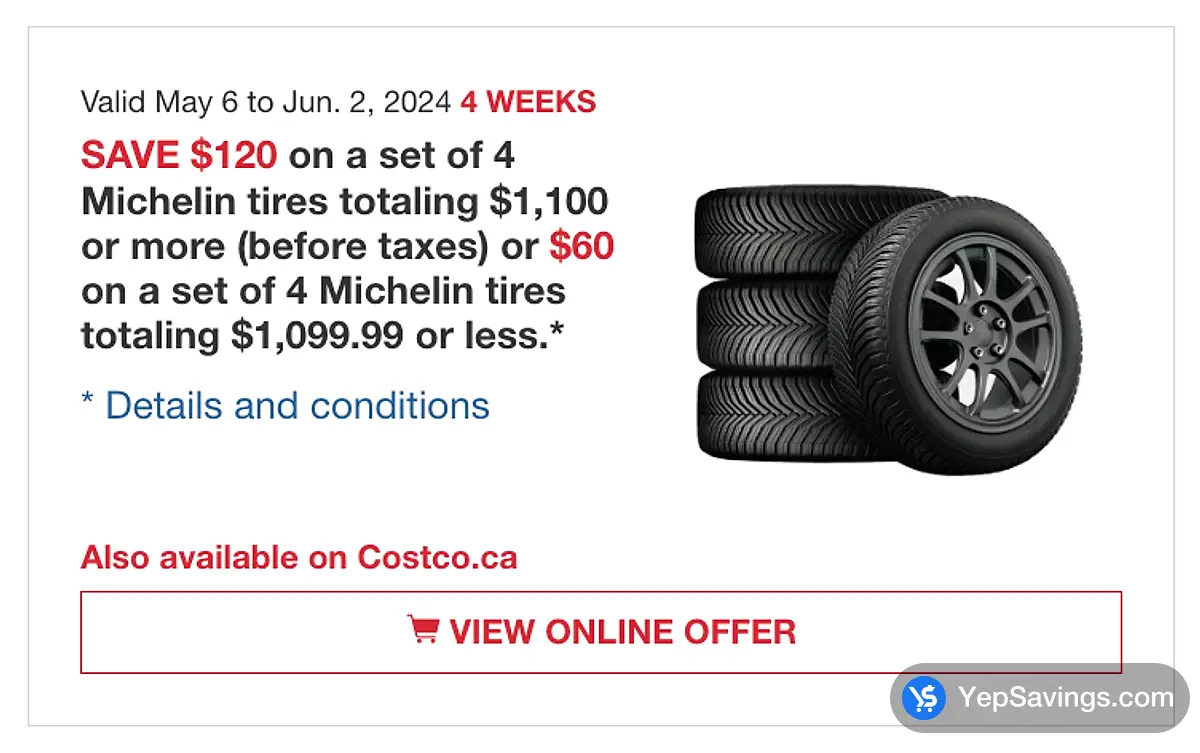Click the Also available on Costco.ca heading

point(299,557)
